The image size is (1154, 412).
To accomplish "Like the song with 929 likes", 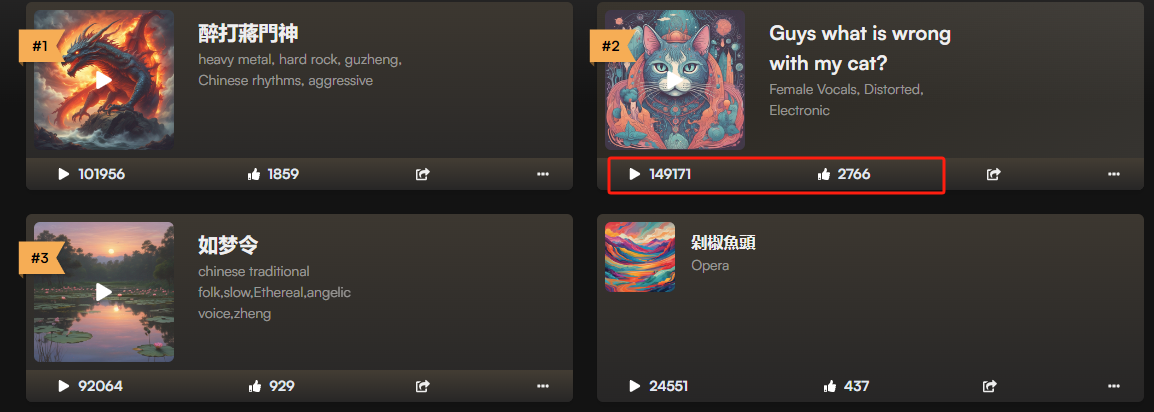I will coord(255,386).
